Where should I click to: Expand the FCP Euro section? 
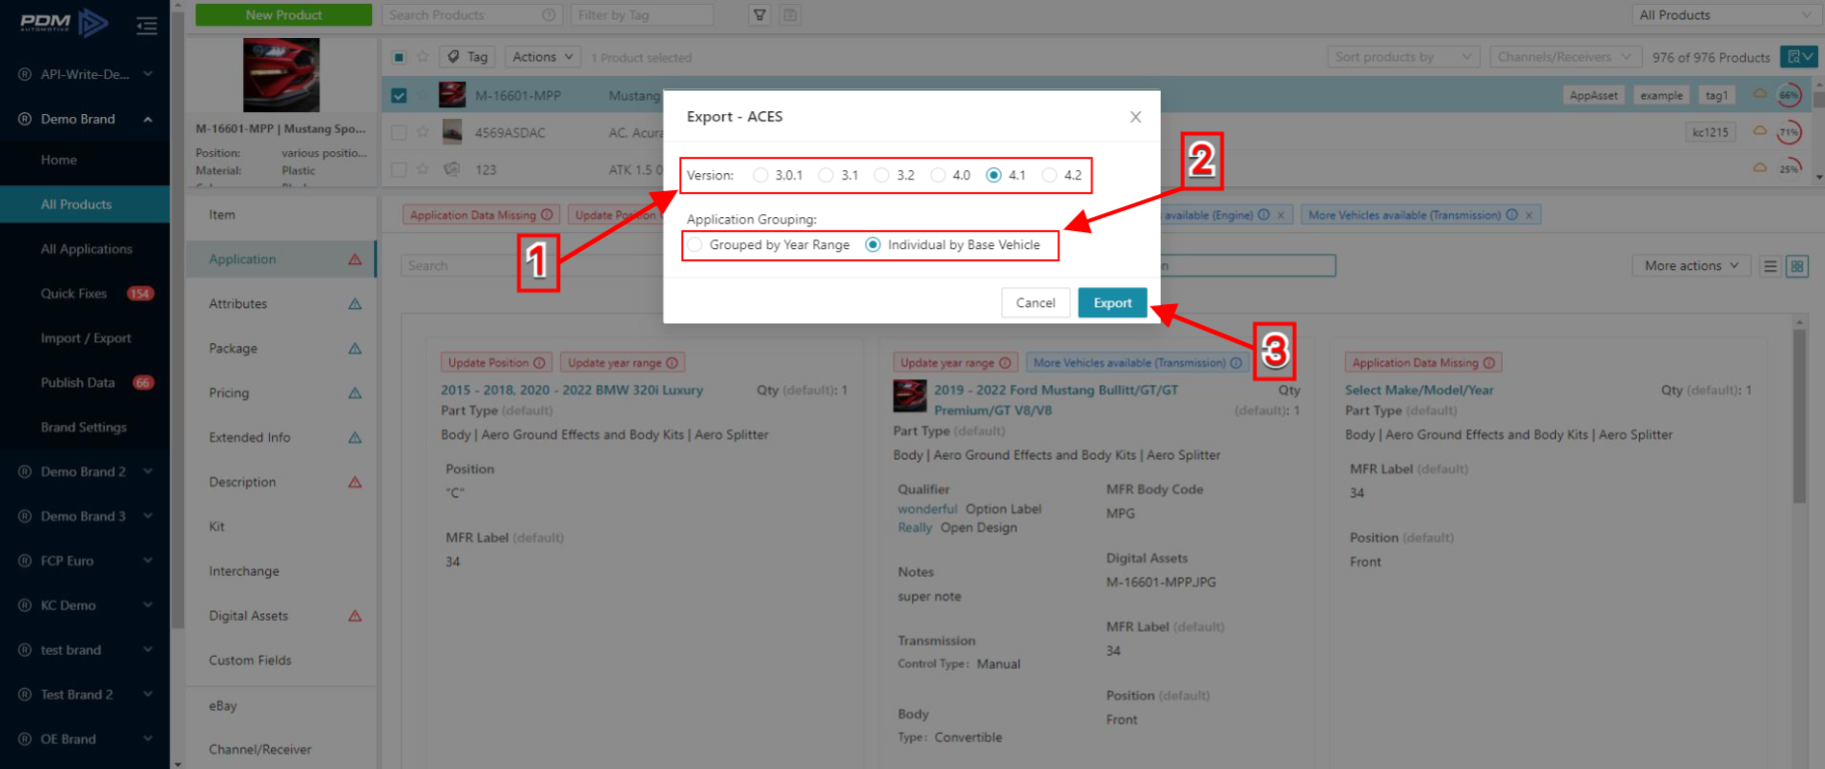[x=85, y=561]
